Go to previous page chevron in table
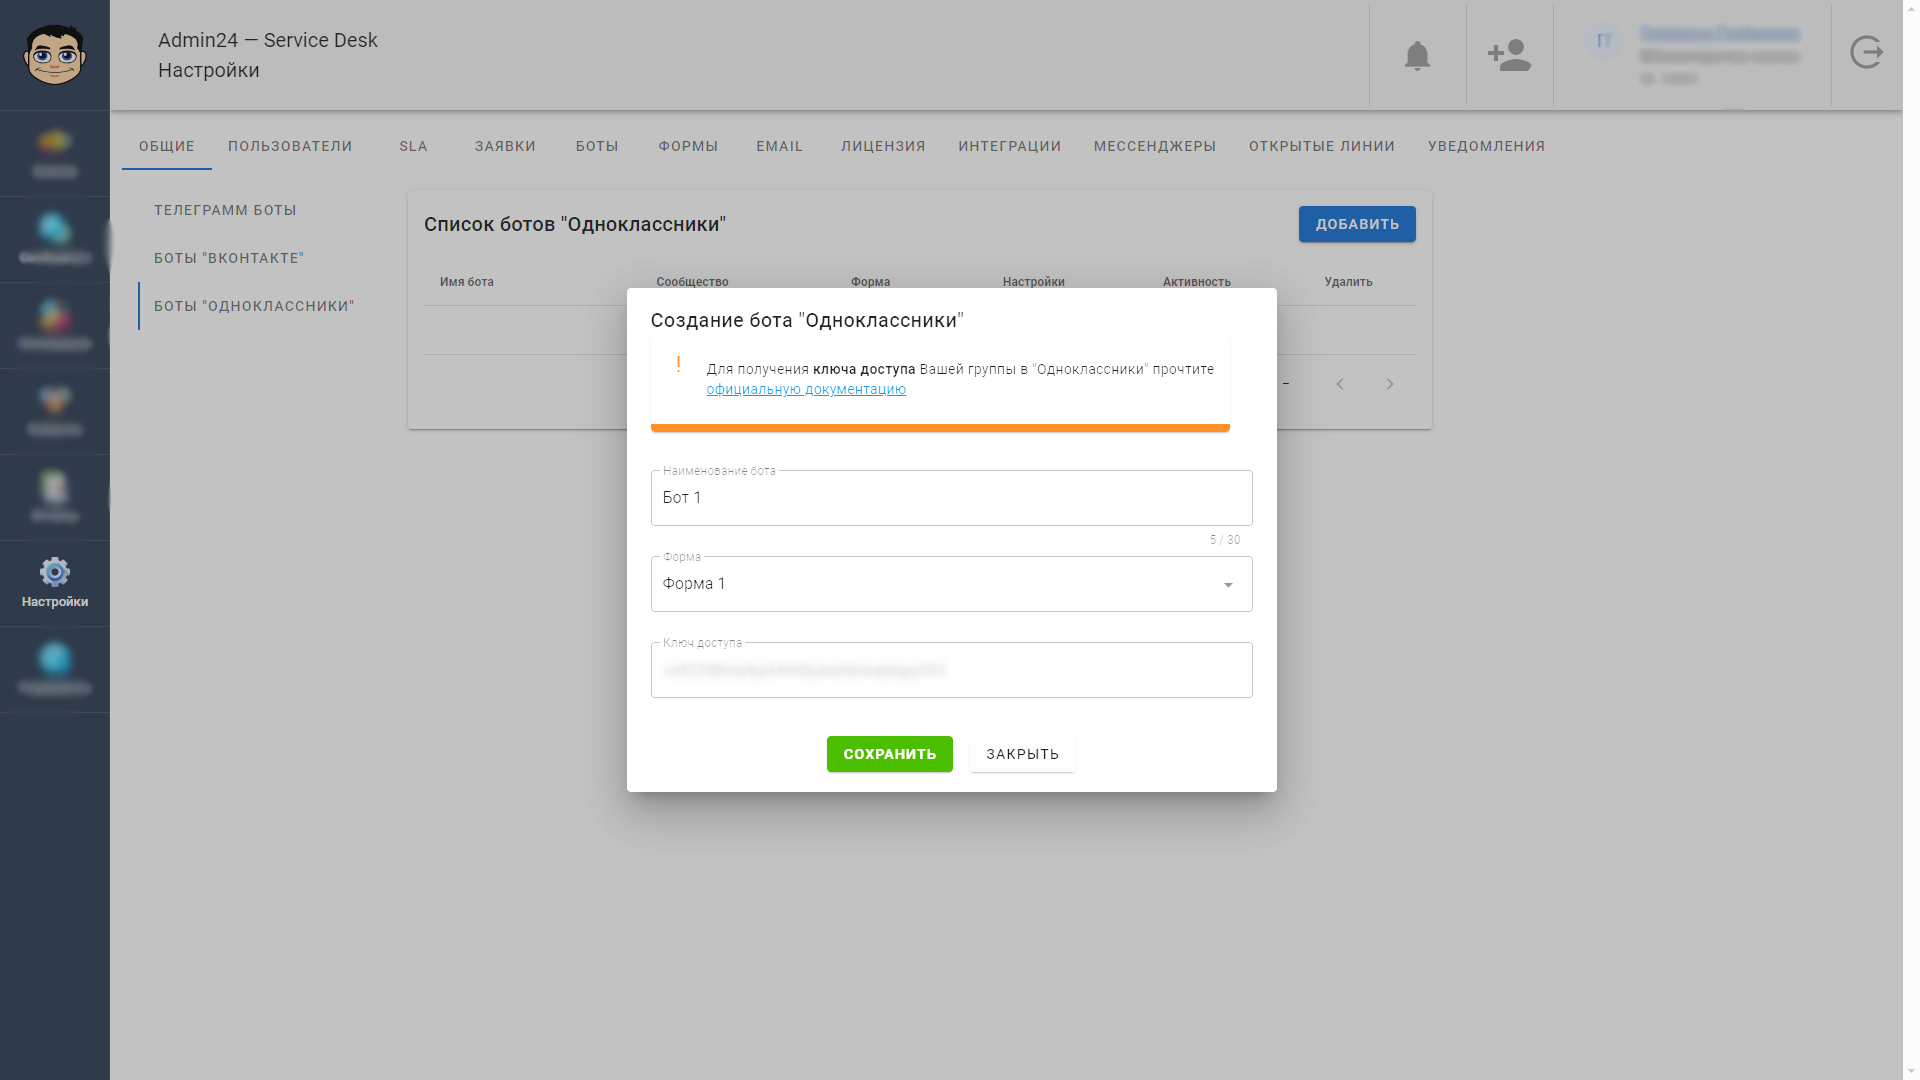Image resolution: width=1920 pixels, height=1080 pixels. (x=1340, y=384)
